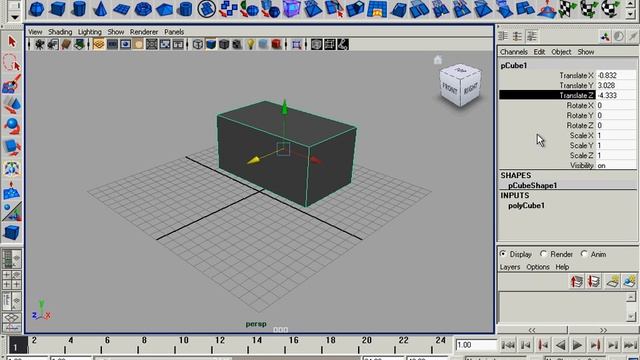Image resolution: width=640 pixels, height=360 pixels.
Task: Click the shelf scroll up arrow
Action: (631, 3)
